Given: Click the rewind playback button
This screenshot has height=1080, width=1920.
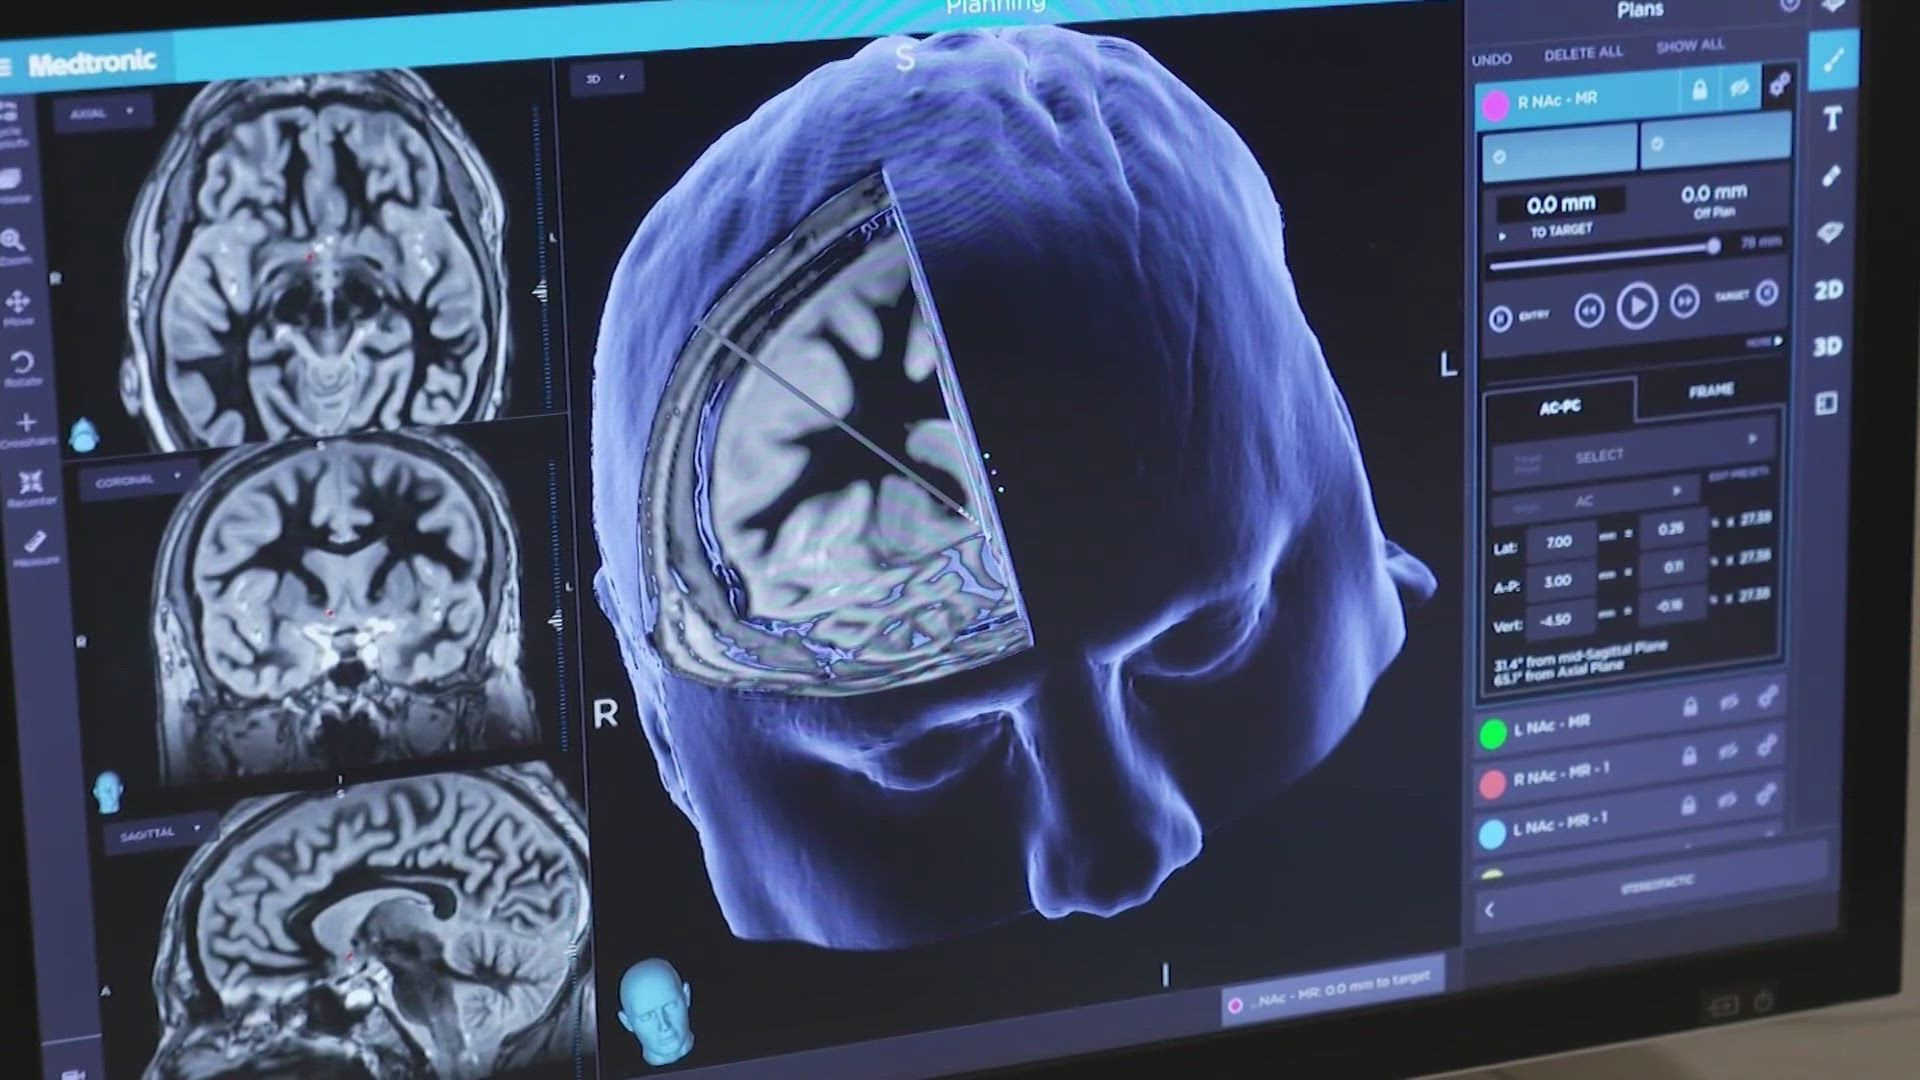Looking at the screenshot, I should [1588, 311].
